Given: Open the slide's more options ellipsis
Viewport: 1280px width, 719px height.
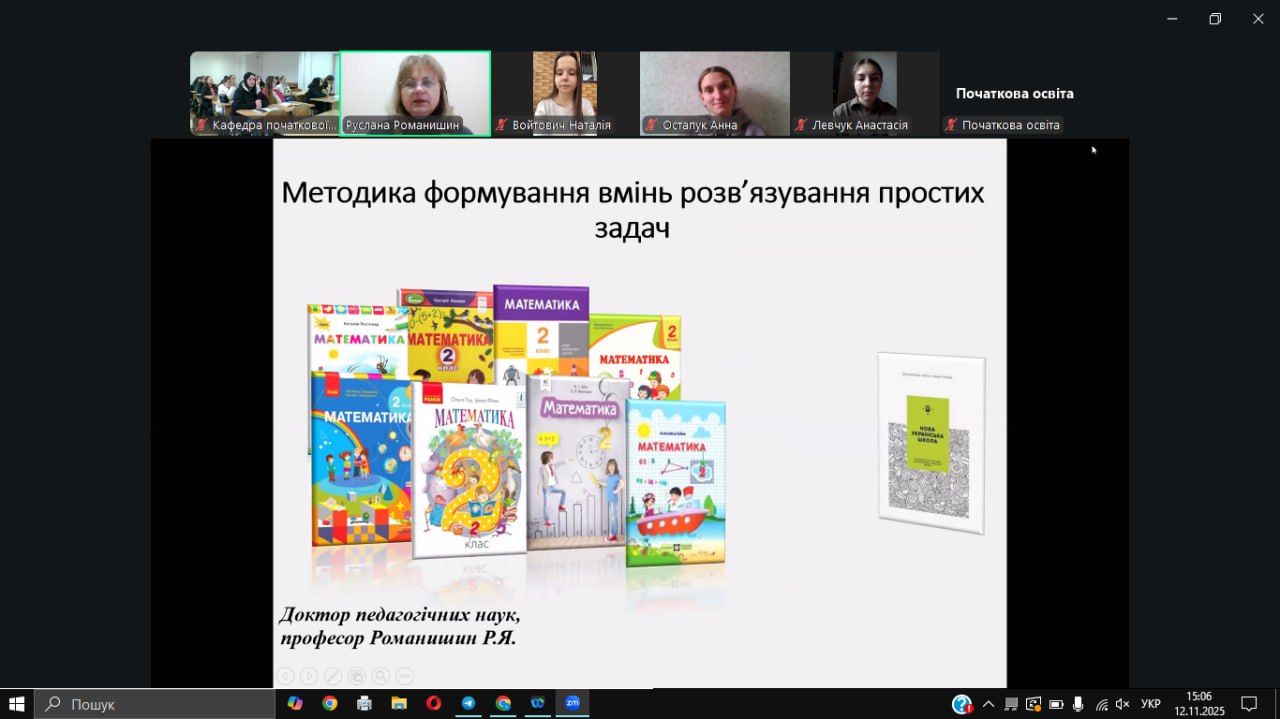Looking at the screenshot, I should tap(404, 676).
